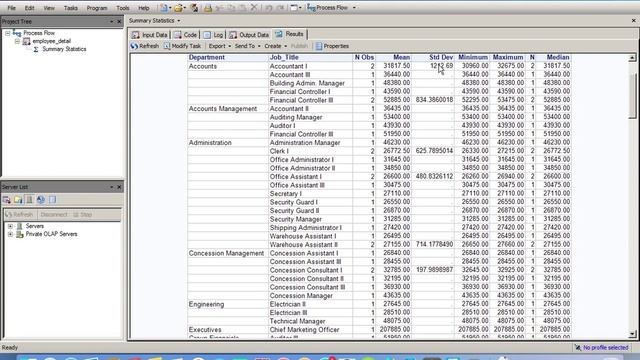Image resolution: width=640 pixels, height=360 pixels.
Task: Switch to the Input Data tab
Action: pos(150,35)
